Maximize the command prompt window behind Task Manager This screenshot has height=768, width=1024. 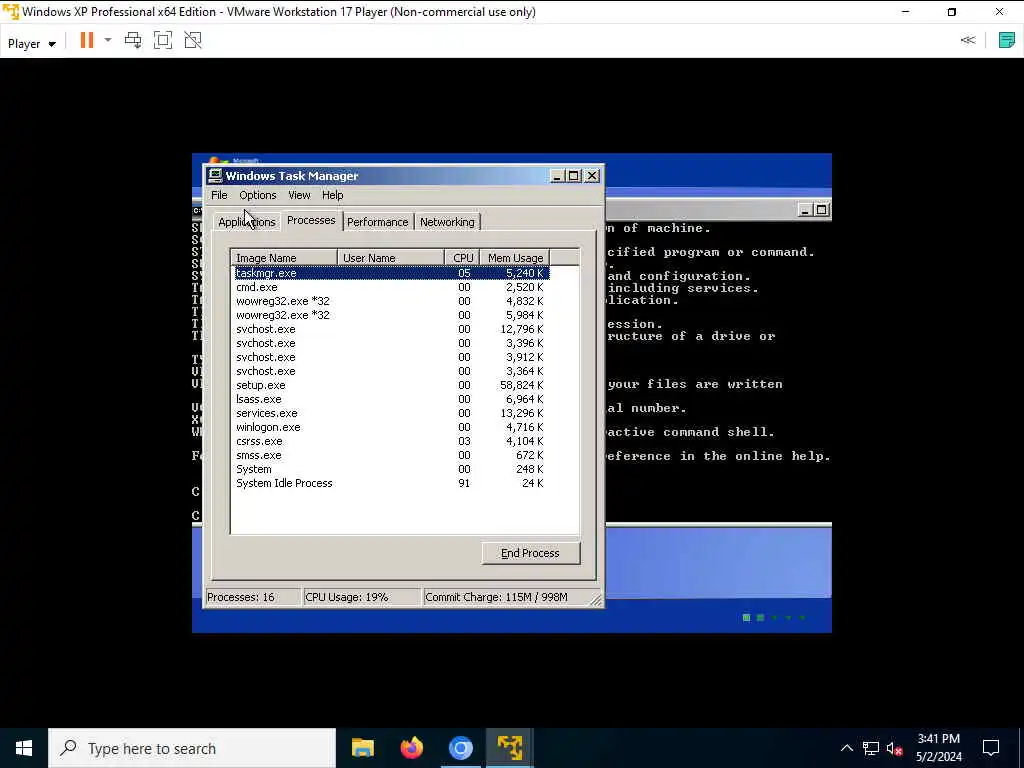[822, 210]
